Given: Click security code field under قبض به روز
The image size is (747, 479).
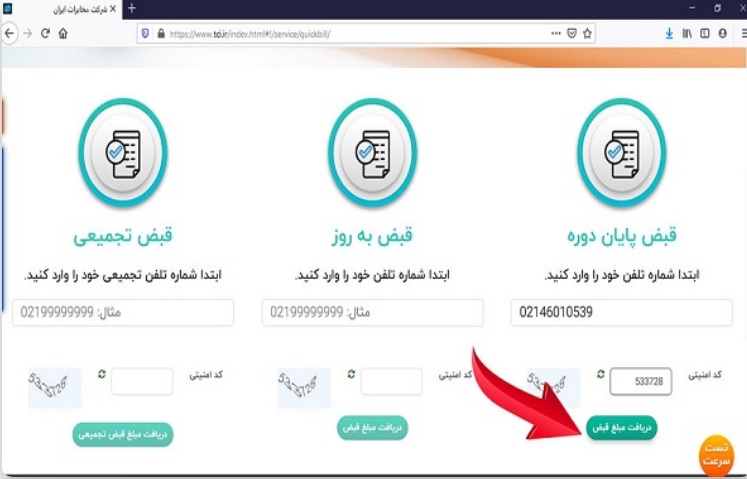Looking at the screenshot, I should [x=391, y=381].
